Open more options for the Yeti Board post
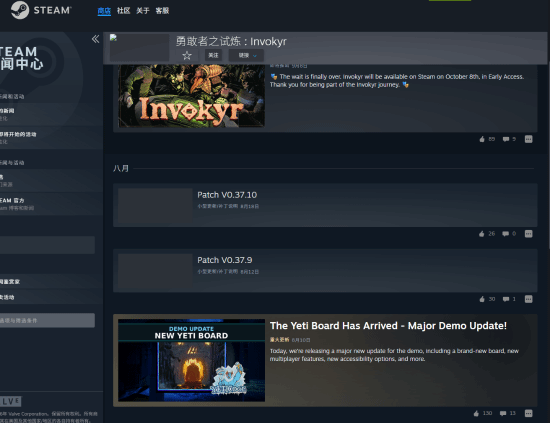Screen dimensions: 550x423 [529, 414]
